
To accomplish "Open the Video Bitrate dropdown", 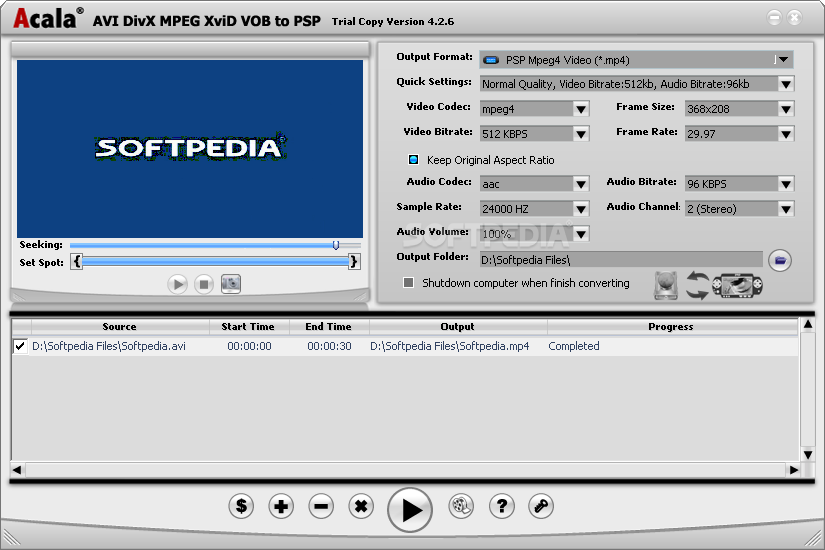I will 581,134.
